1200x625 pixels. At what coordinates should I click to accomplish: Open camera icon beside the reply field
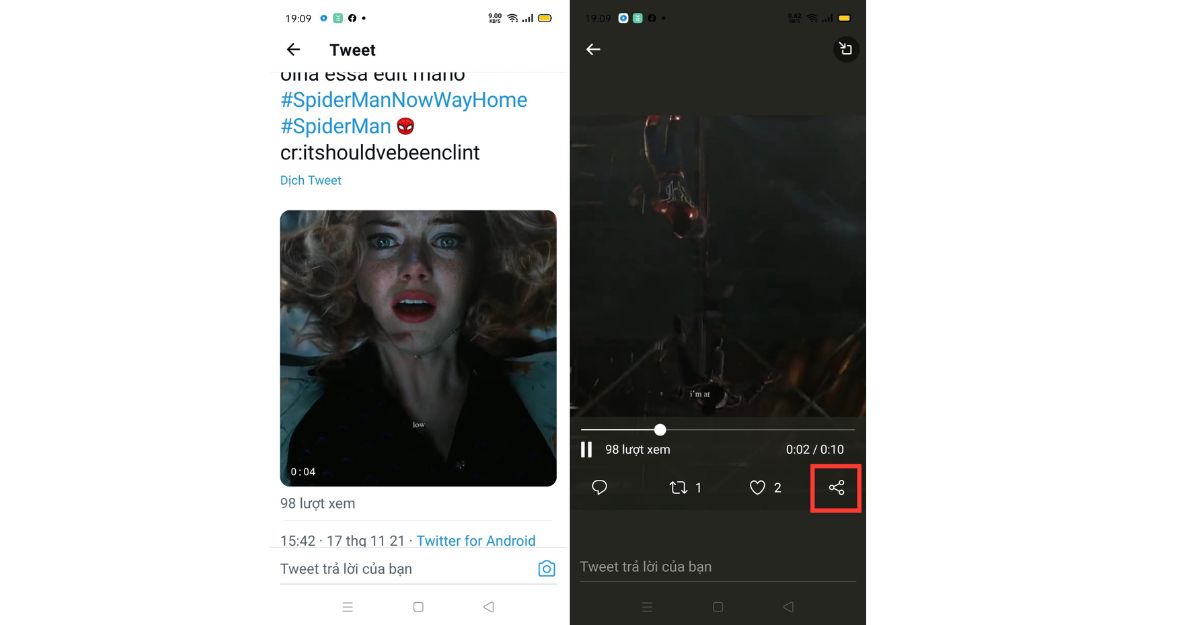(x=546, y=569)
